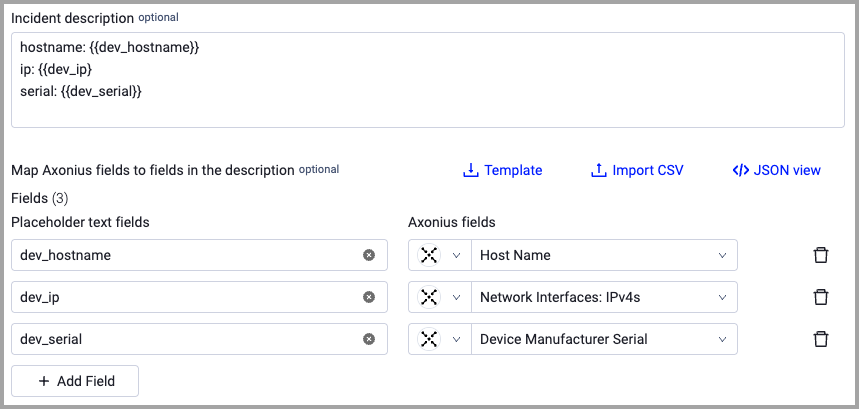Click the 'Fields (3)' count label
Image resolution: width=859 pixels, height=409 pixels.
tap(39, 198)
